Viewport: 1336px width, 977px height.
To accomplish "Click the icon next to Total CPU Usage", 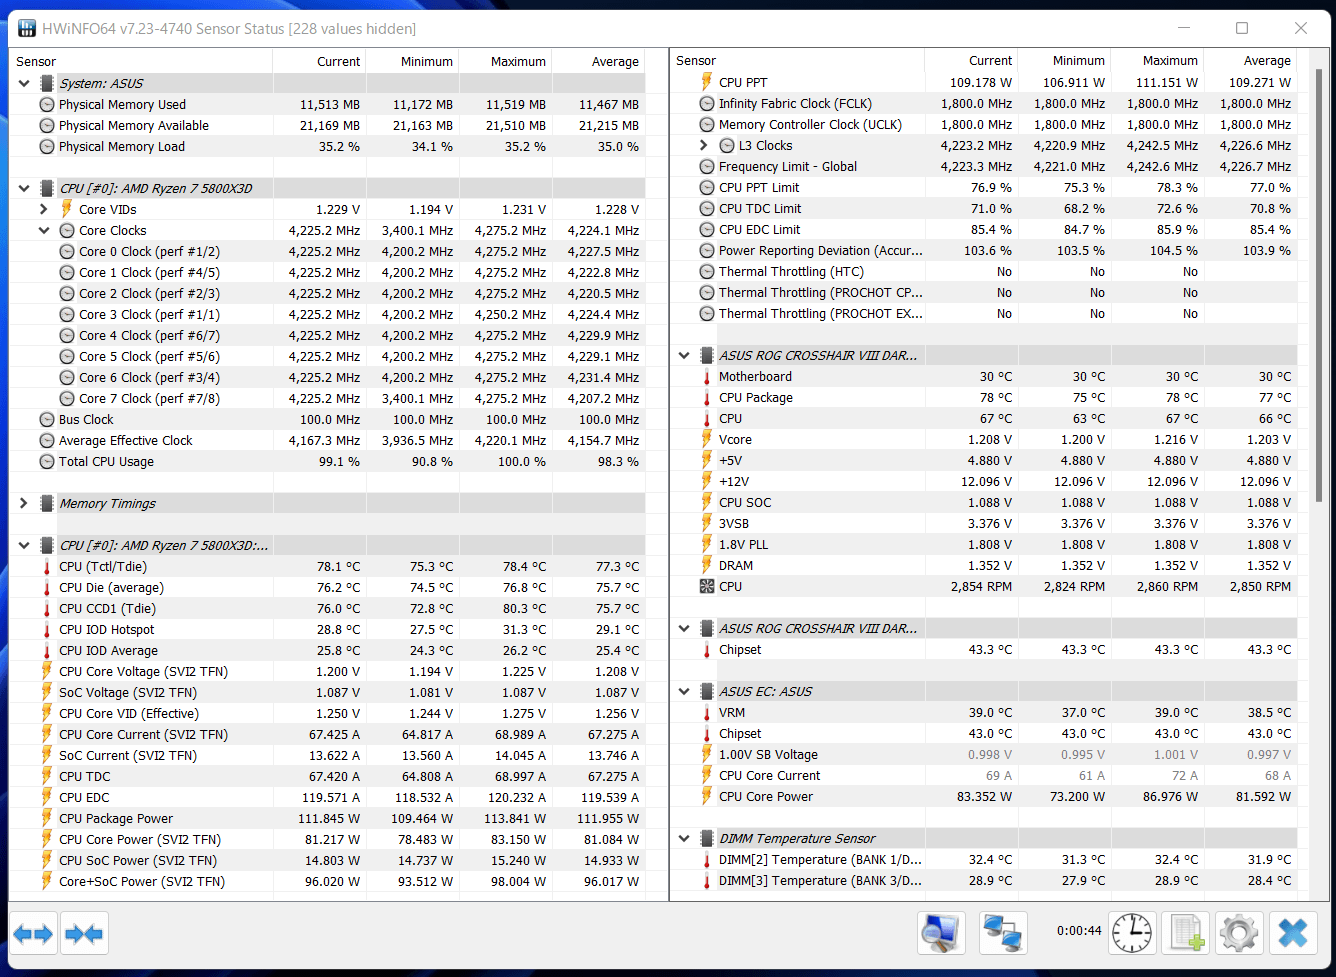I will (x=47, y=462).
